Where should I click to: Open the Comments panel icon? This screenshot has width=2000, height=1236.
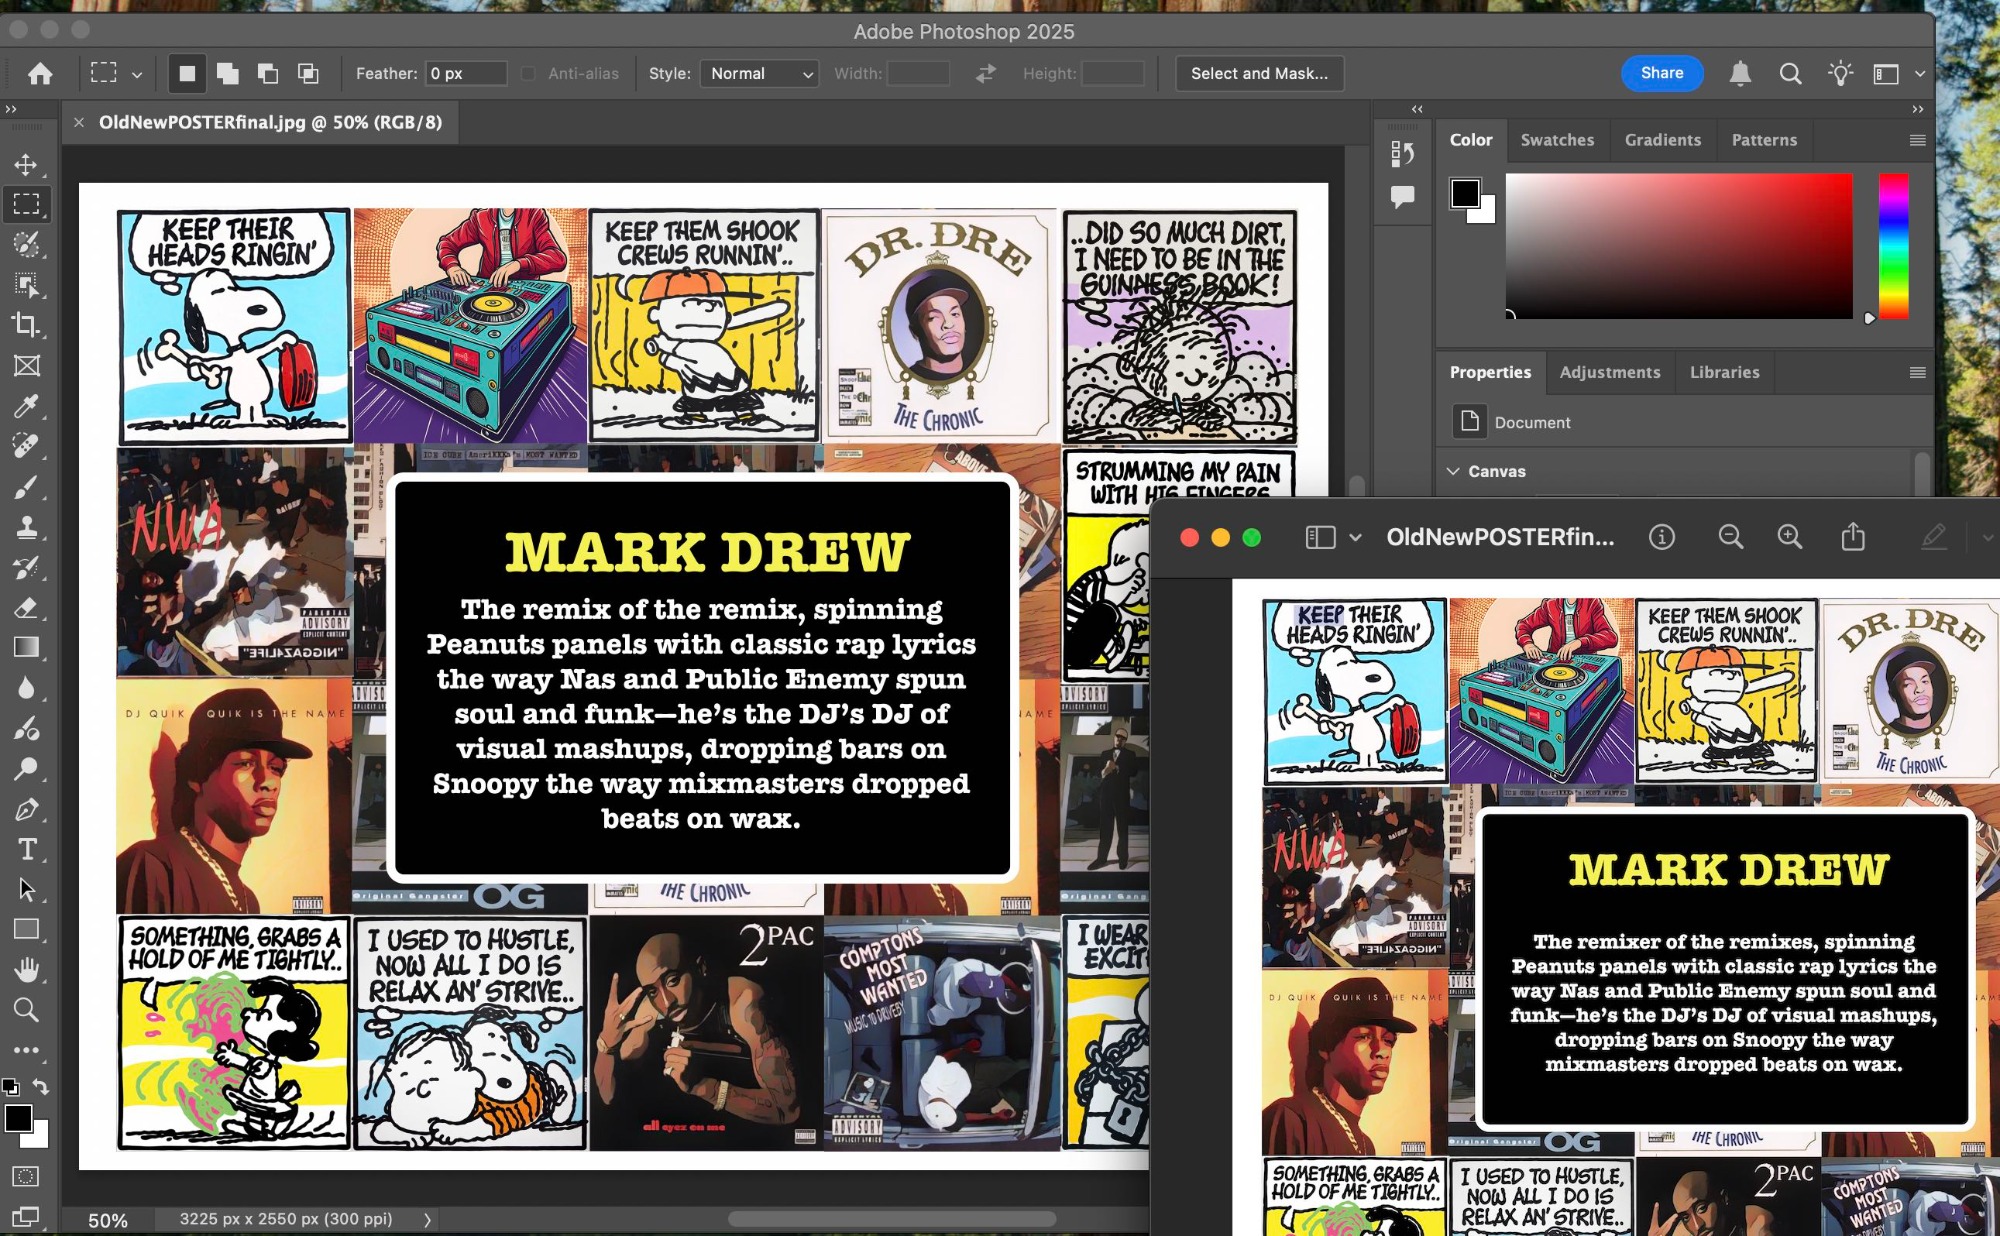click(1402, 196)
